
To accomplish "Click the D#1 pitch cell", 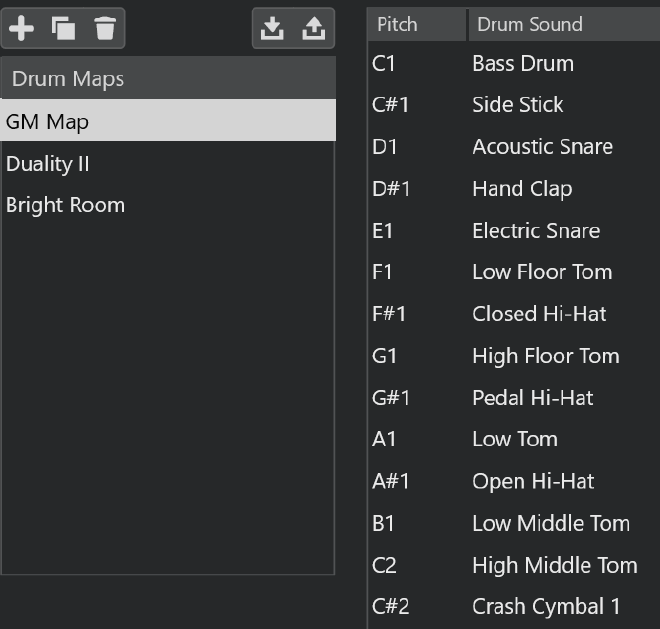I will pyautogui.click(x=391, y=189).
